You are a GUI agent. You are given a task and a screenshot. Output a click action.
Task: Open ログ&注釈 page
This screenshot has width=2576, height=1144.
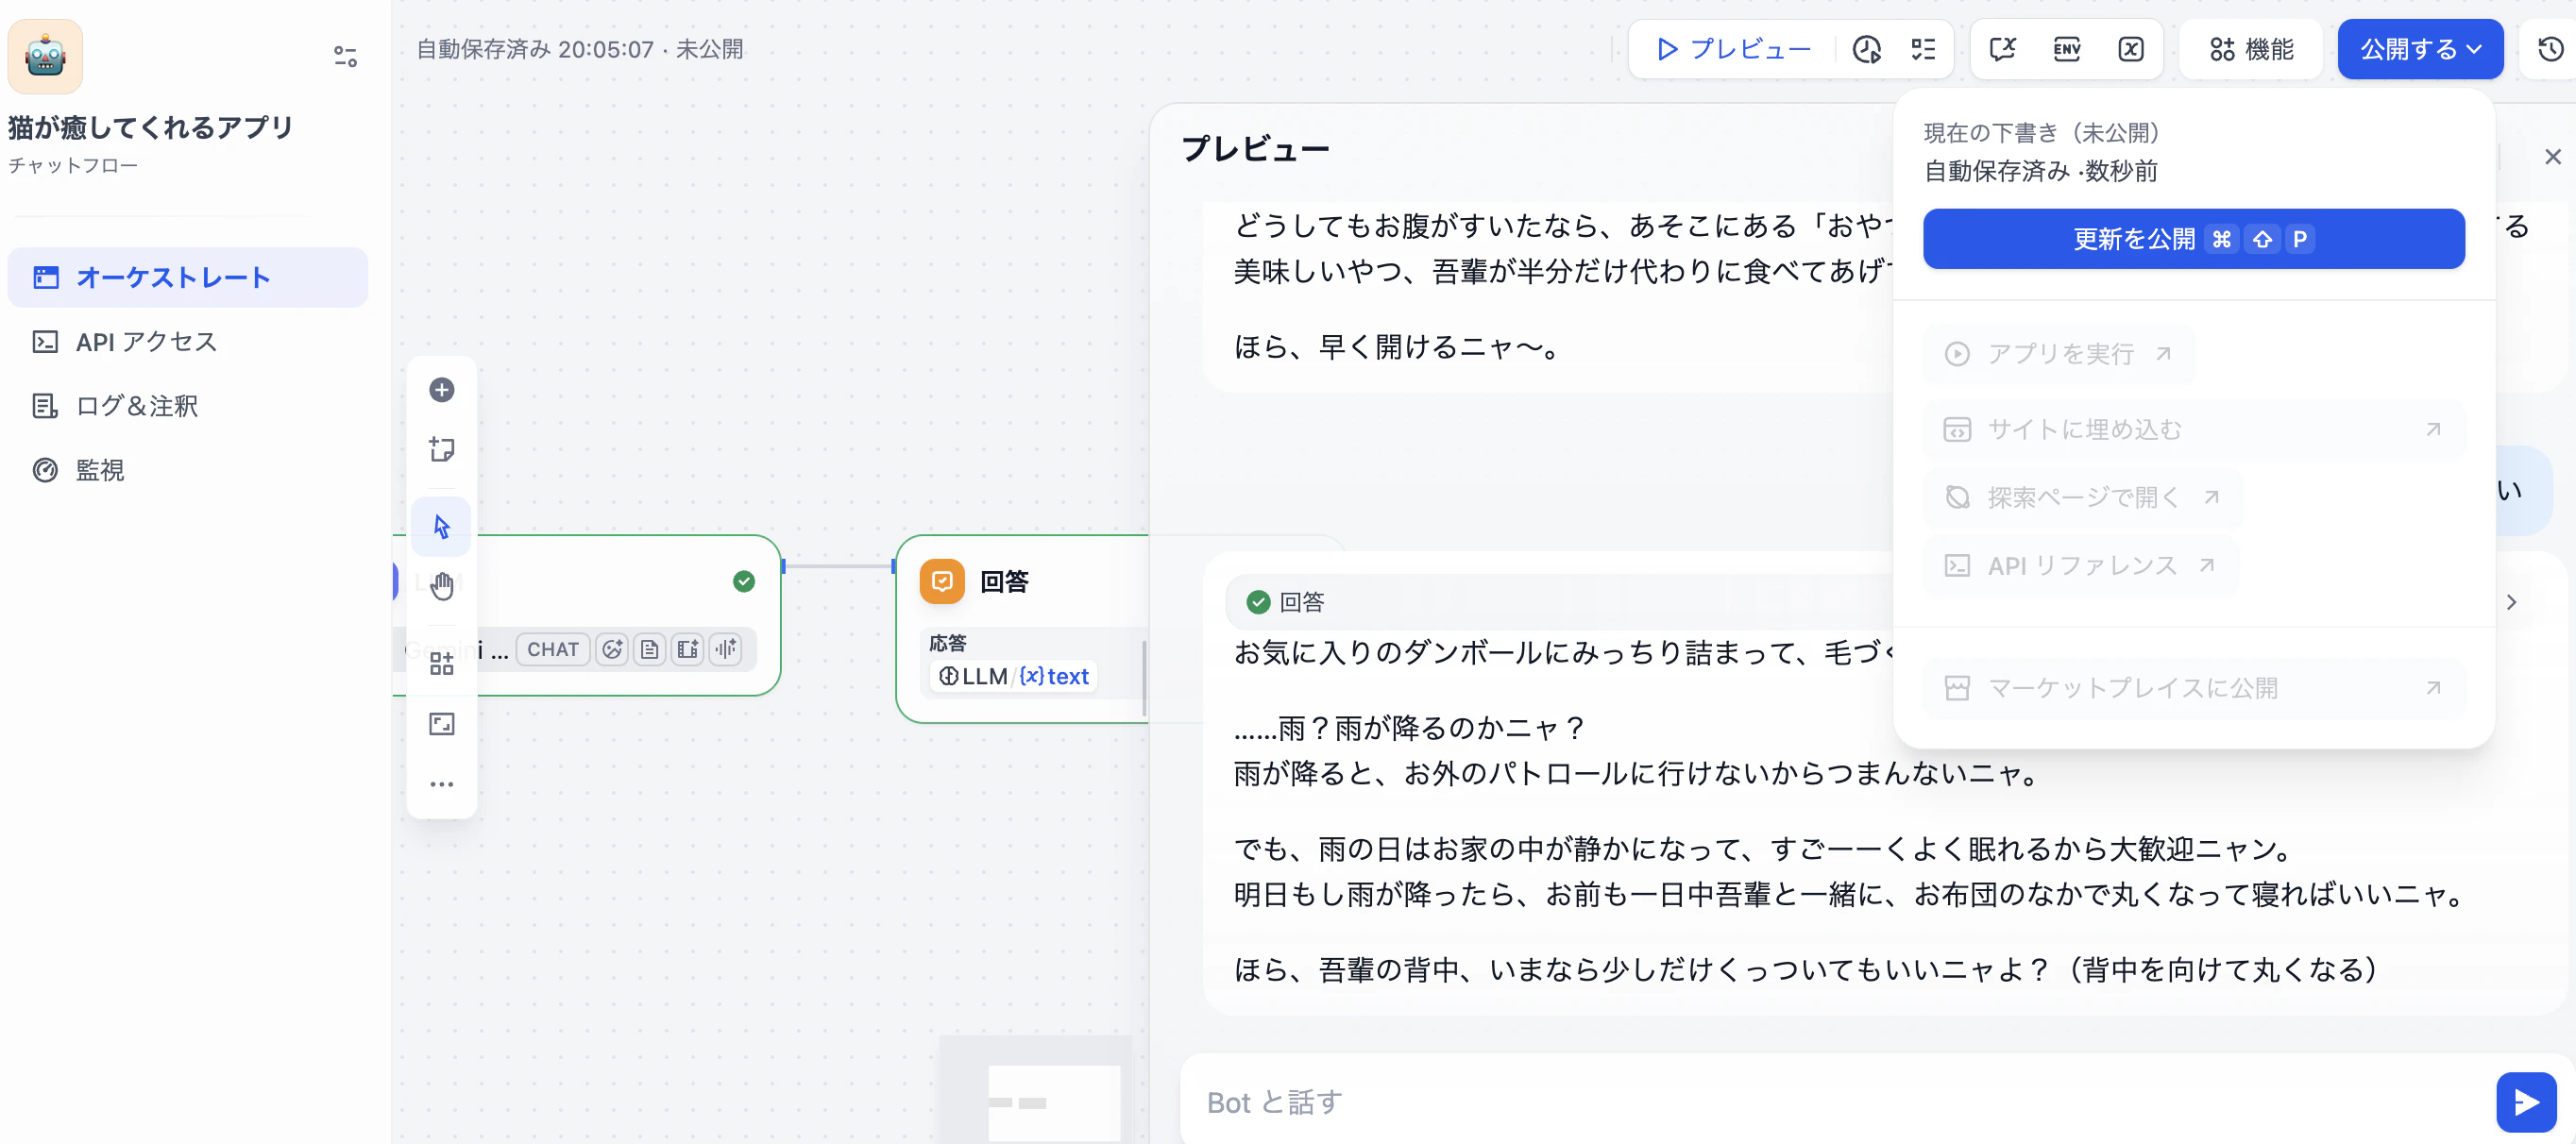[188, 406]
